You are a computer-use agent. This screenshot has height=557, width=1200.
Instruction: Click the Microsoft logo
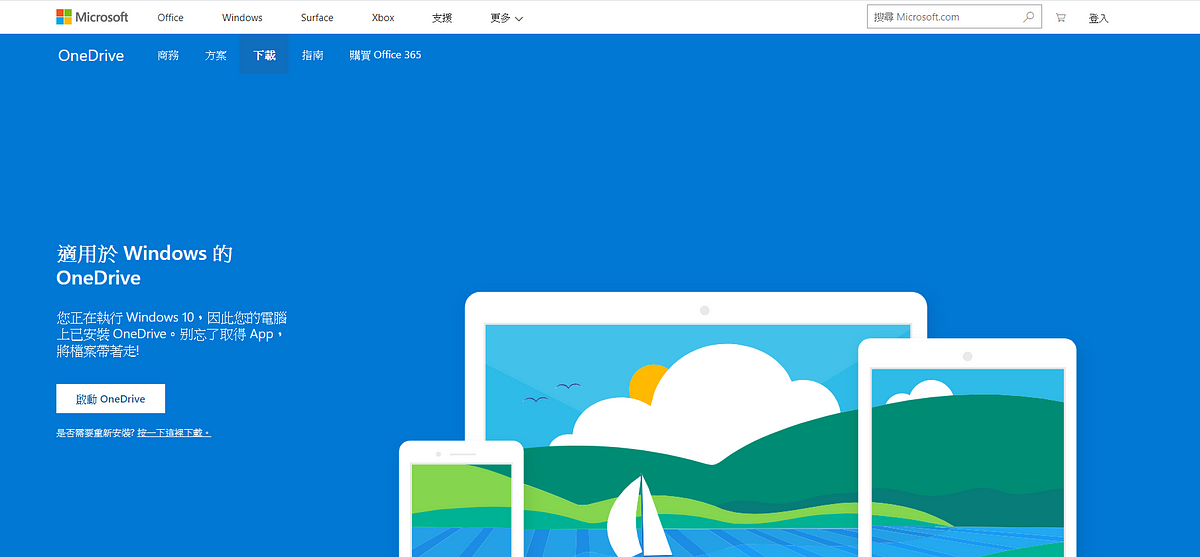click(x=92, y=17)
